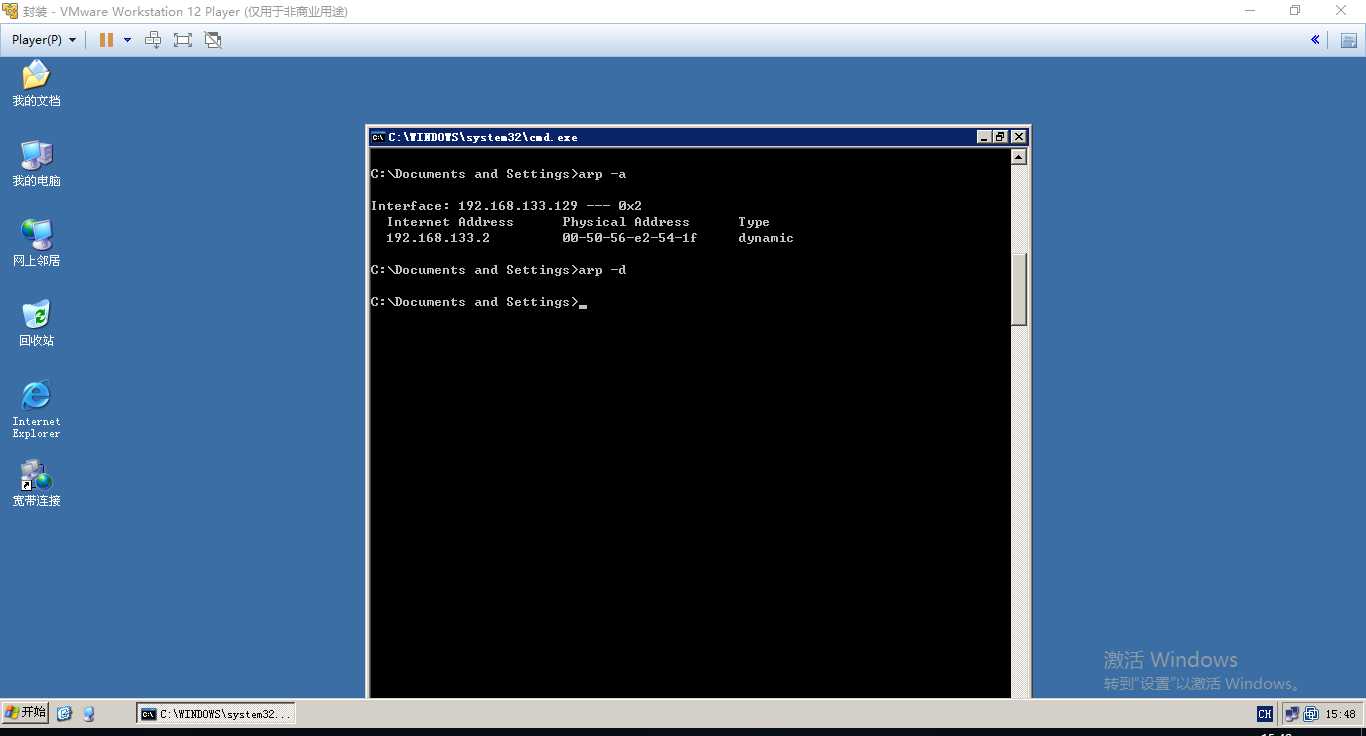1366x736 pixels.
Task: Open the 开始 Start menu
Action: point(25,713)
